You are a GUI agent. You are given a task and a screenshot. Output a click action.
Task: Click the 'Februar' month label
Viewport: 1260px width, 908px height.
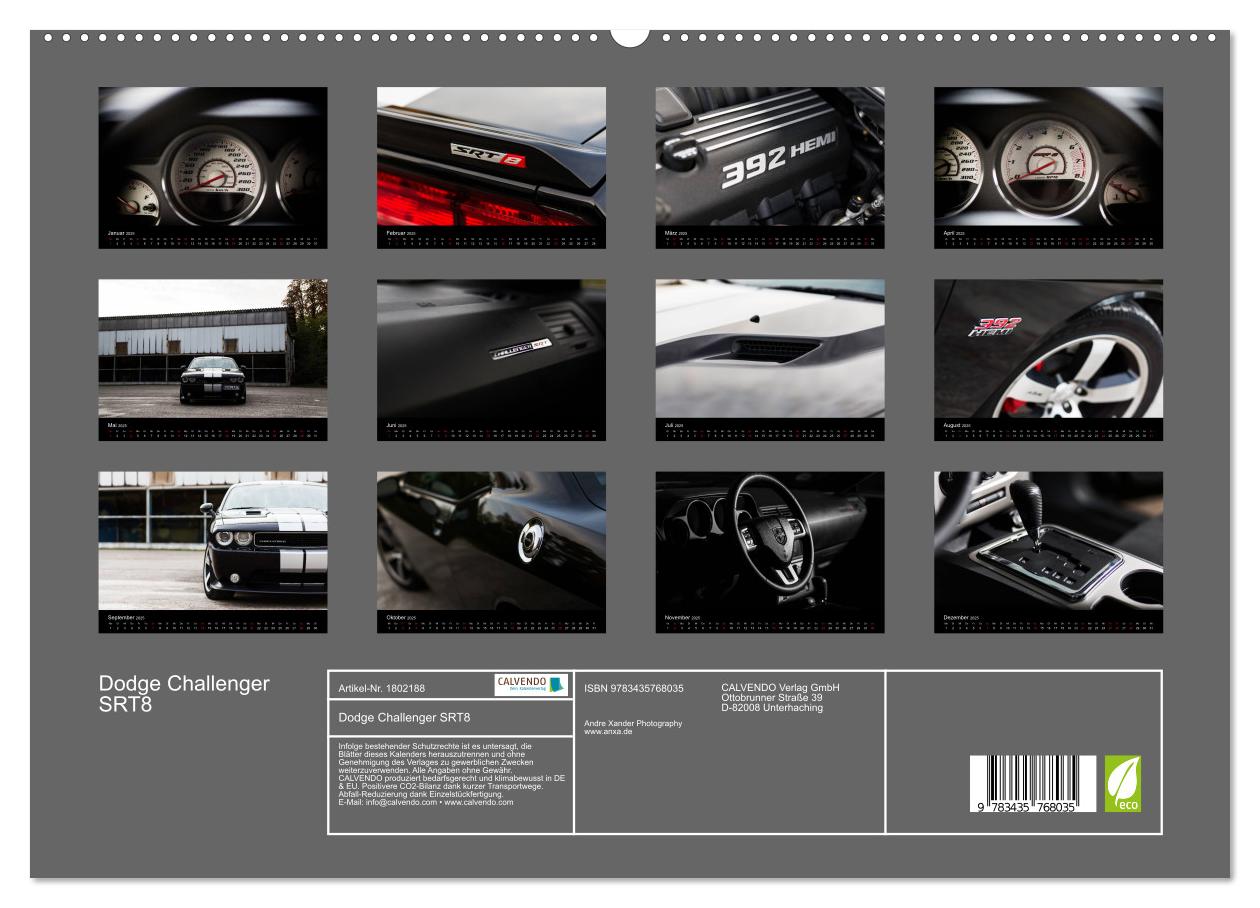[x=394, y=232]
